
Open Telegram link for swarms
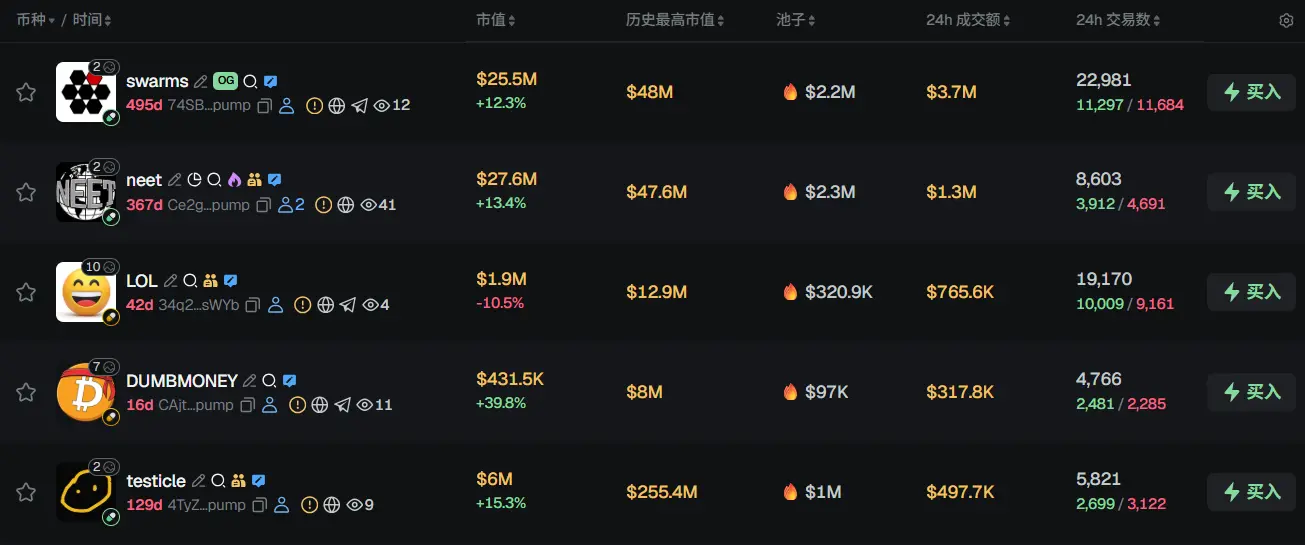(360, 105)
